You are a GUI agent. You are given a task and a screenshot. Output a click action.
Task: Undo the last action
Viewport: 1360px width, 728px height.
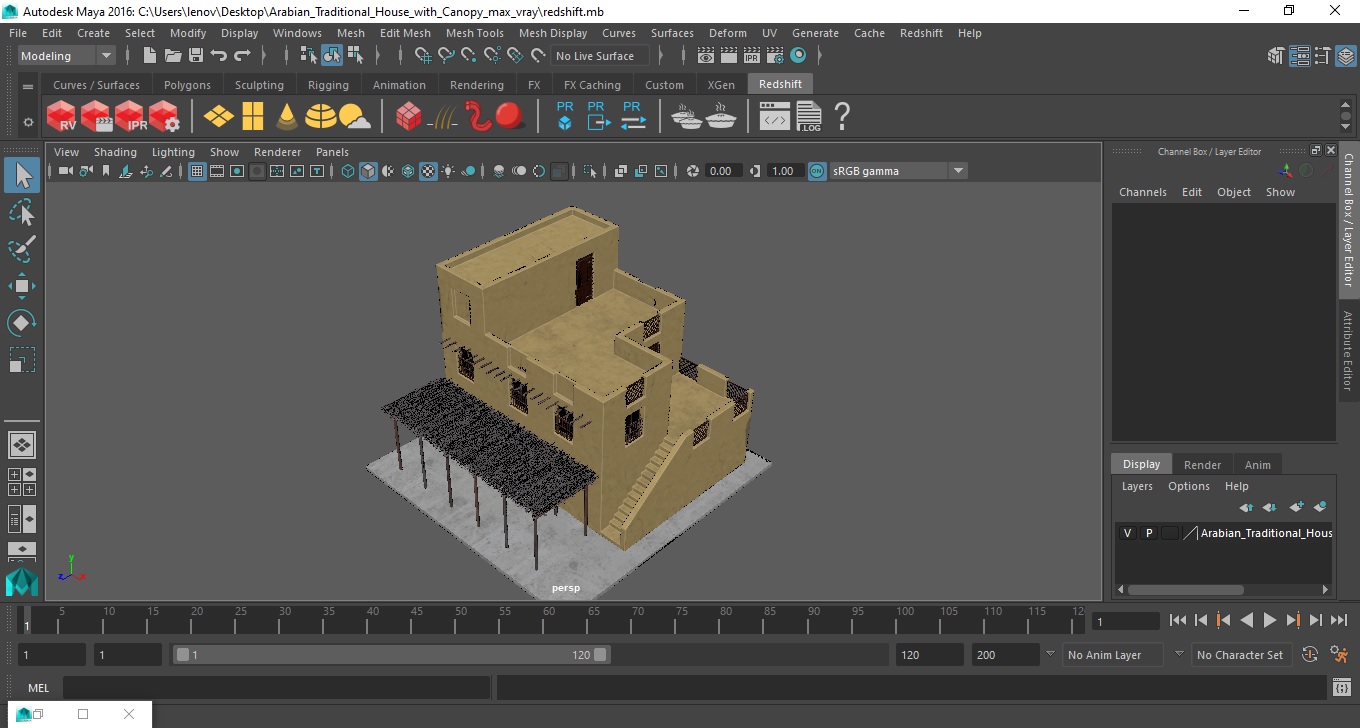[x=219, y=56]
